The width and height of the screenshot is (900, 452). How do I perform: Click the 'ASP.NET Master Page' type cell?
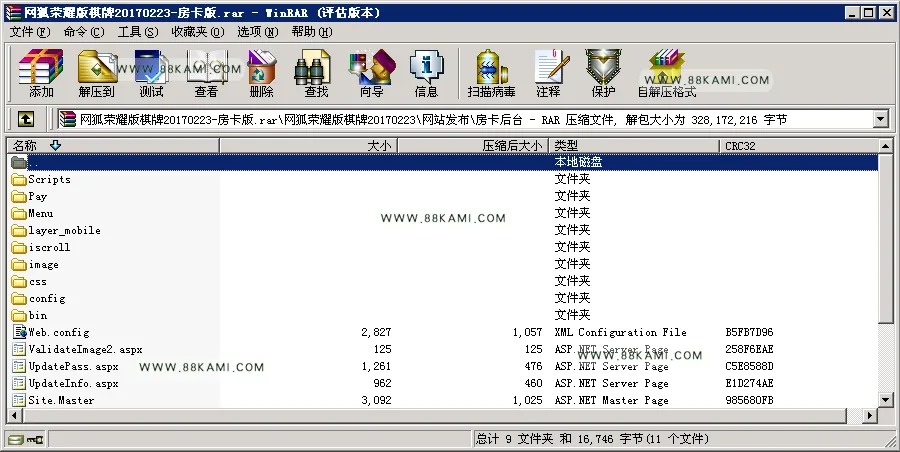coord(611,400)
